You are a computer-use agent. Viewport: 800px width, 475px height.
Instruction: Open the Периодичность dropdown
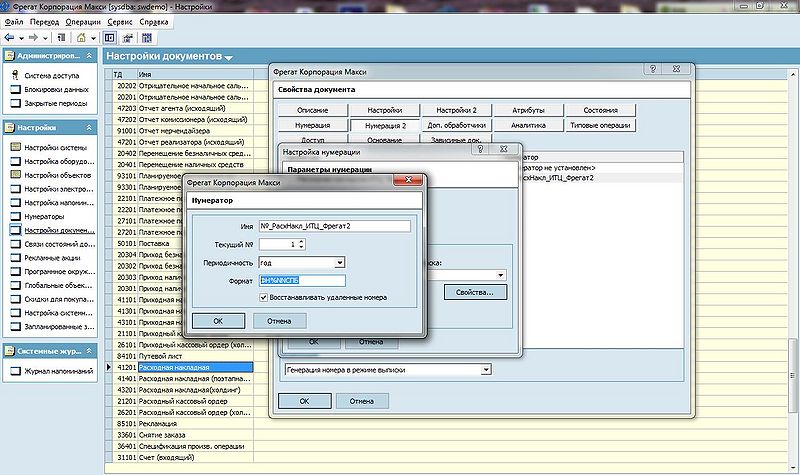(x=339, y=263)
